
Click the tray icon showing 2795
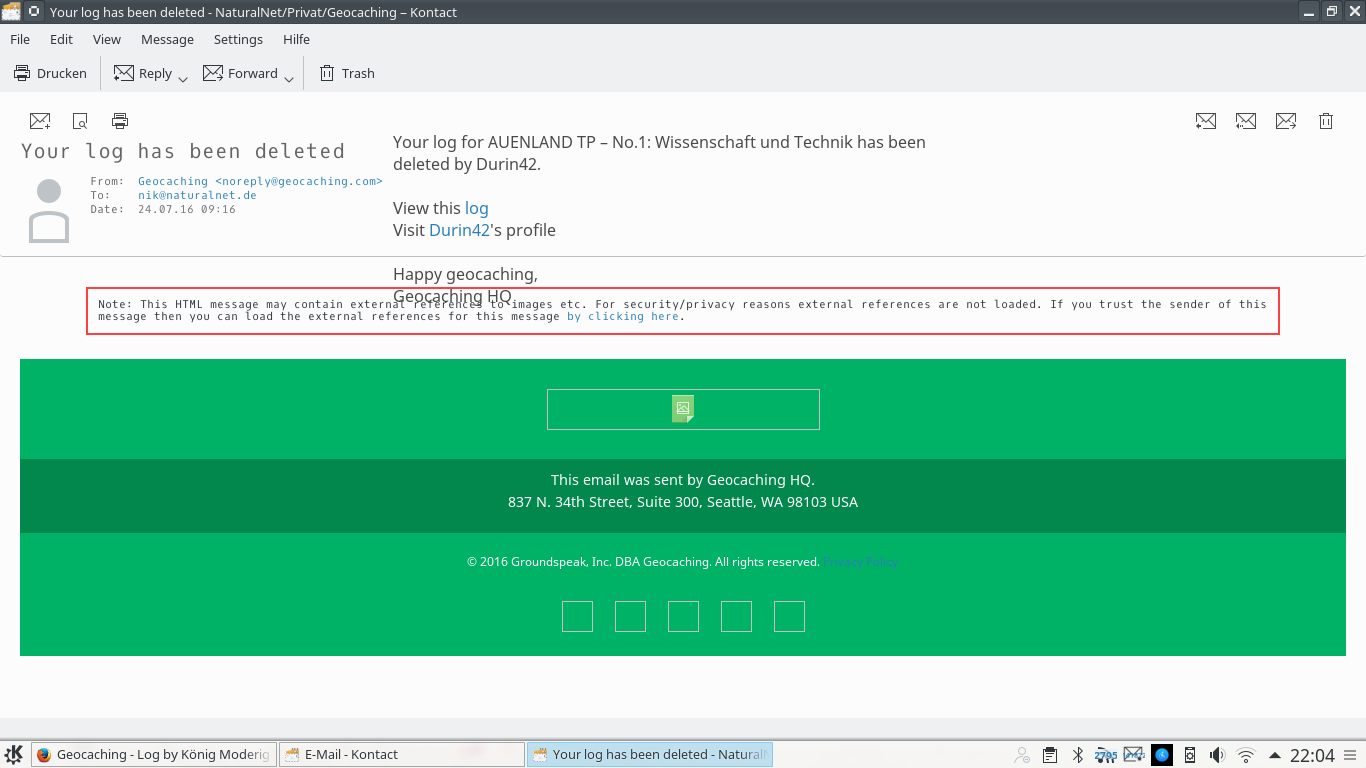(1106, 755)
